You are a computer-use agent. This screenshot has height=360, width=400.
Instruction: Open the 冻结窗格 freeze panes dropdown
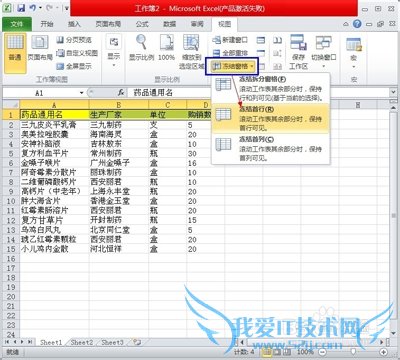point(233,66)
